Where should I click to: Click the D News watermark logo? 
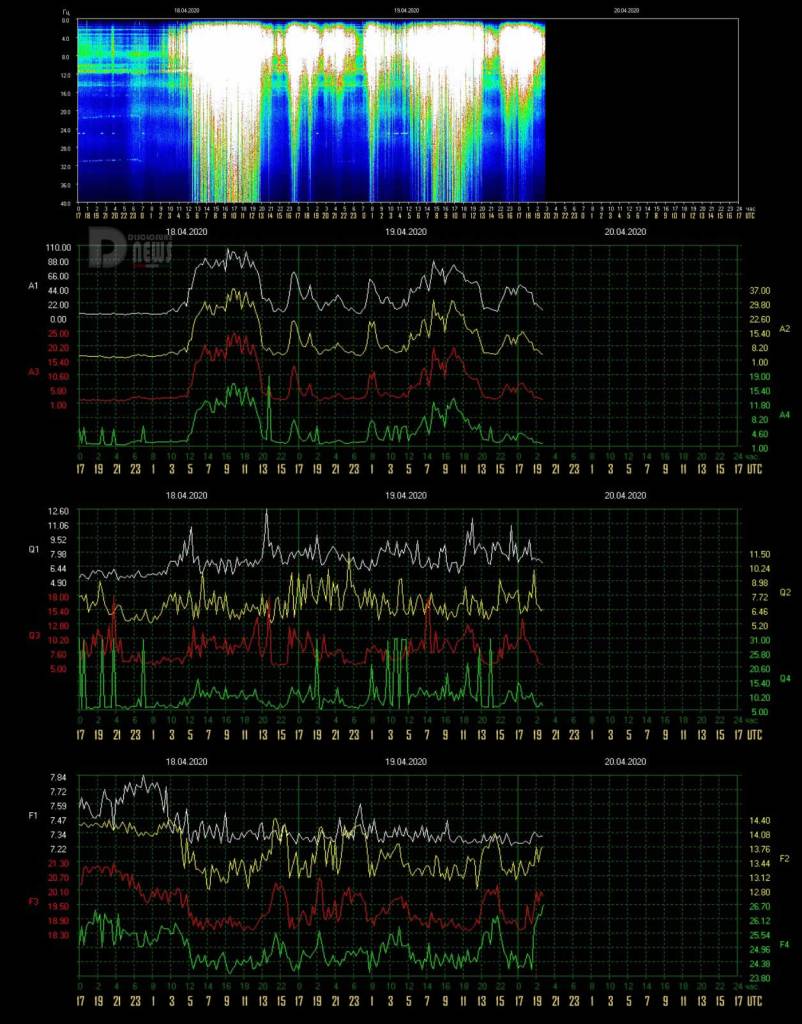tap(131, 248)
